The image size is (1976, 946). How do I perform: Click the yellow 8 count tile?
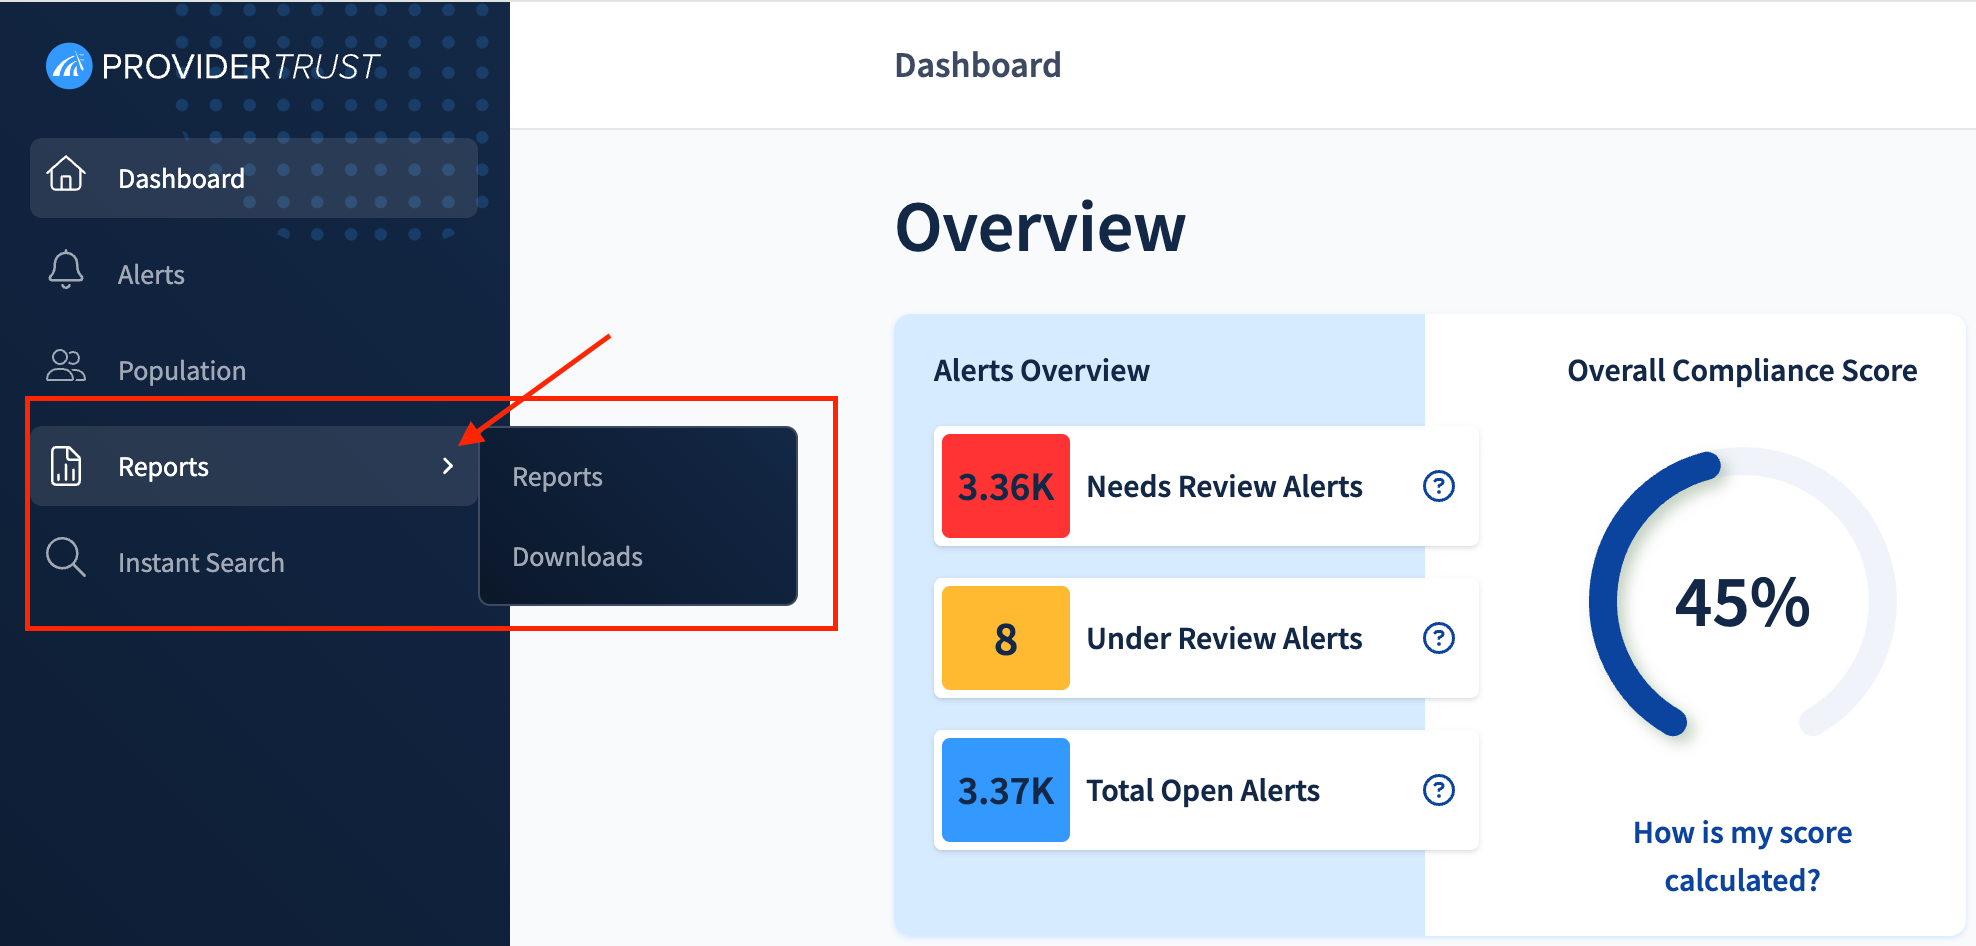point(1006,638)
